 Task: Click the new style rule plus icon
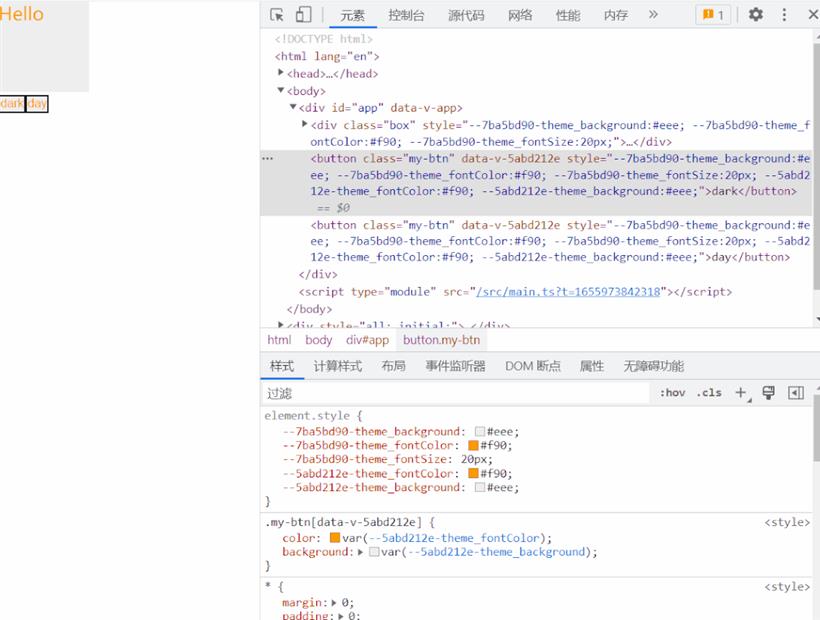point(741,393)
